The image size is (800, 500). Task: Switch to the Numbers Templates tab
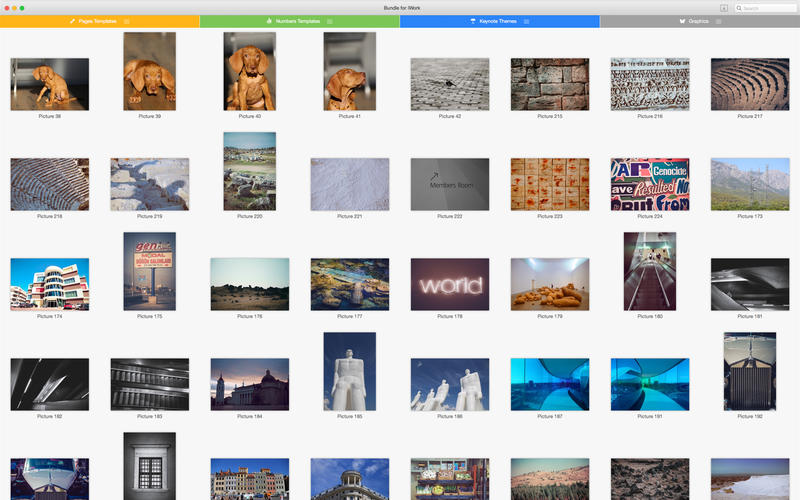click(x=299, y=21)
